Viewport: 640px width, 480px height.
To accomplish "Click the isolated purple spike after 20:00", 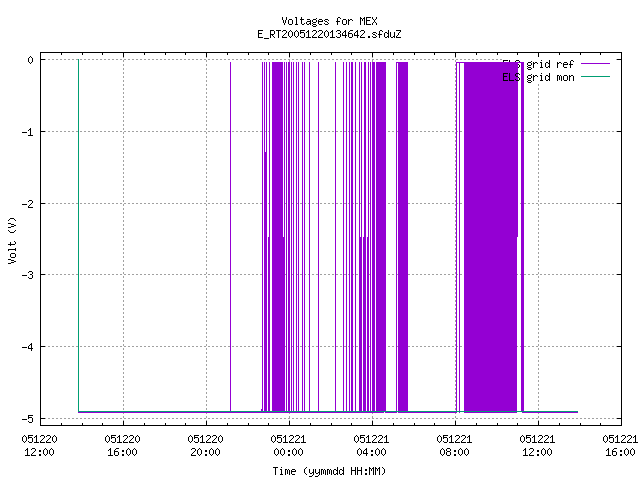I will (x=231, y=237).
